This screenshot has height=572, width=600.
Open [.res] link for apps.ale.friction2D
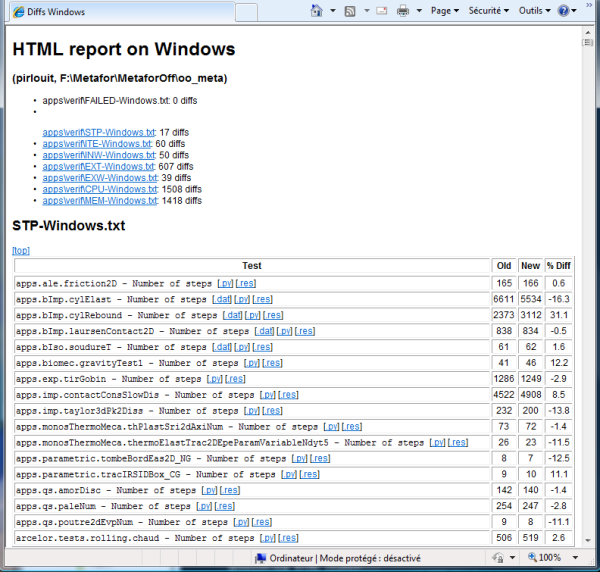pyautogui.click(x=246, y=284)
